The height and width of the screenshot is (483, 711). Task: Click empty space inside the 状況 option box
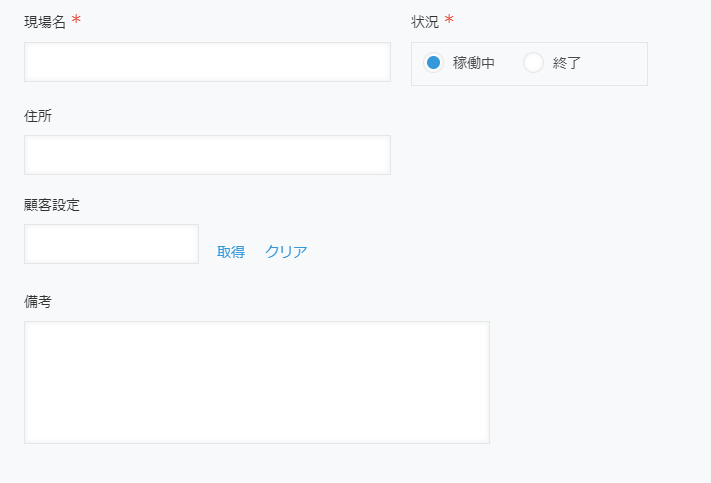614,63
